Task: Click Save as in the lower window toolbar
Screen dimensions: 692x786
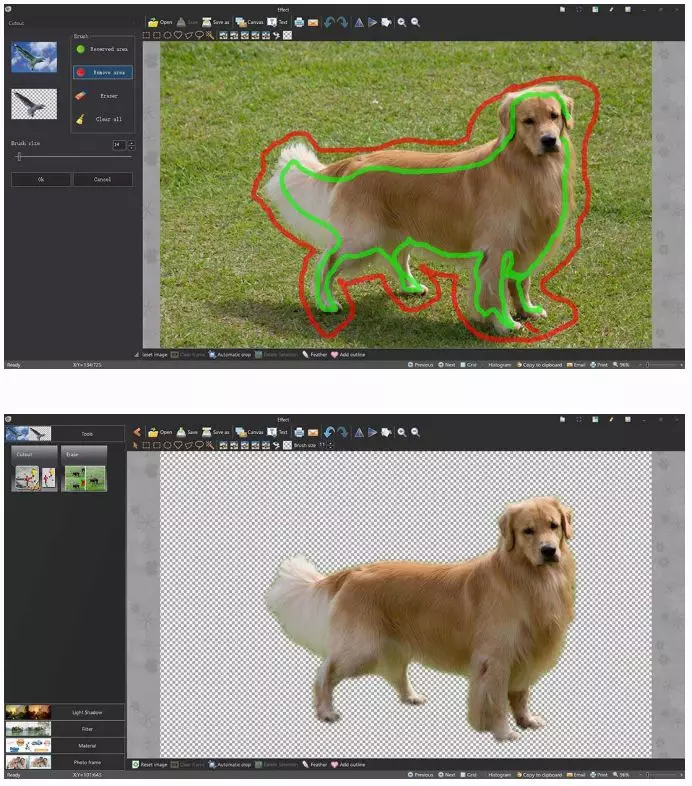Action: tap(215, 432)
